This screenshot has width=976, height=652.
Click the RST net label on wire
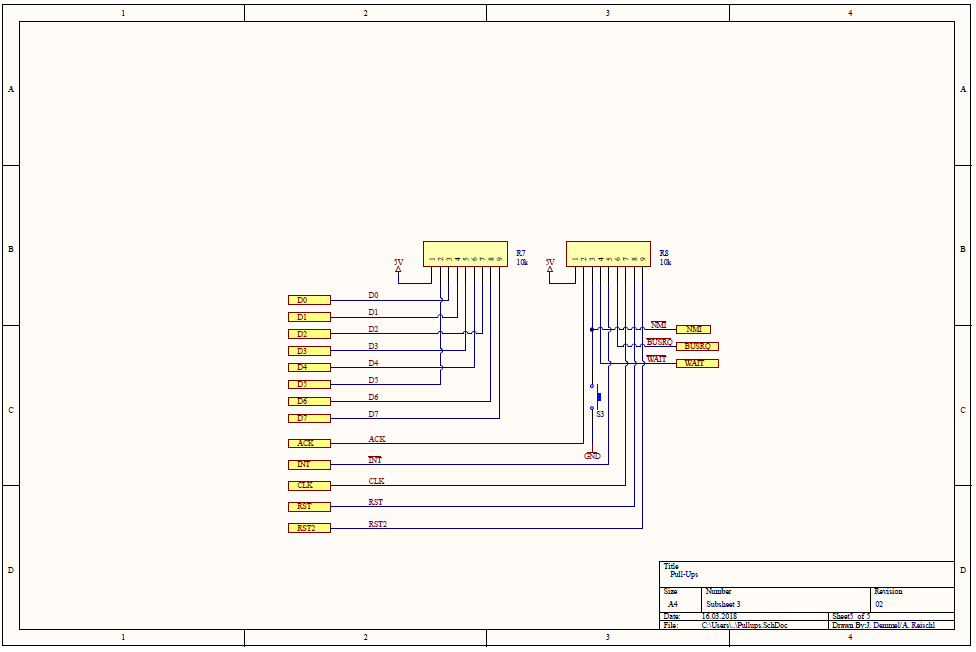[x=375, y=502]
